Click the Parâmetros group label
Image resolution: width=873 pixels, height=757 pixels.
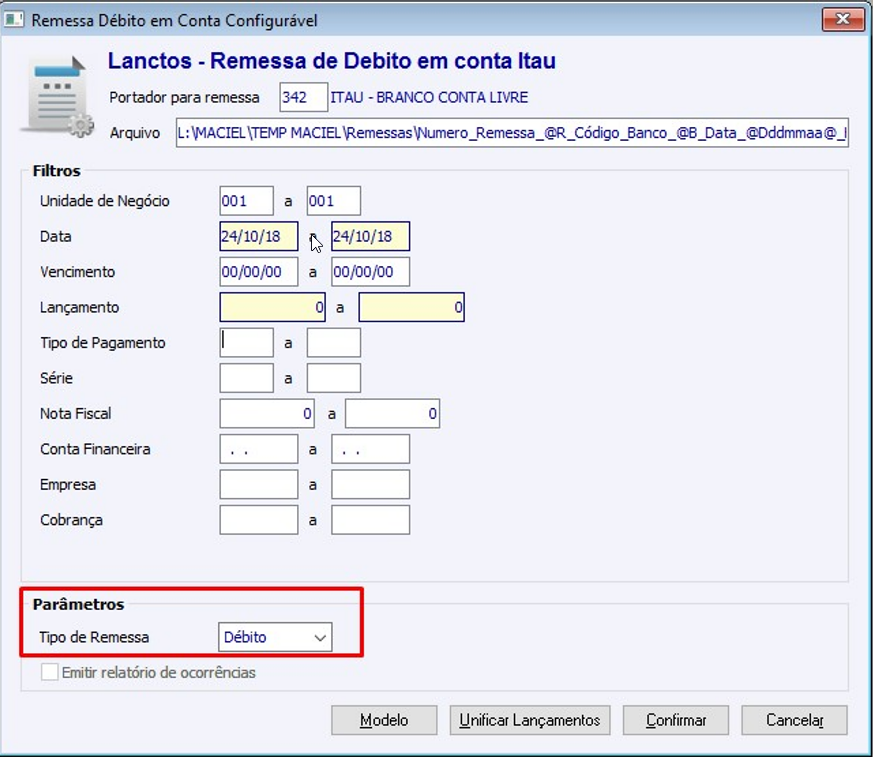(x=79, y=604)
